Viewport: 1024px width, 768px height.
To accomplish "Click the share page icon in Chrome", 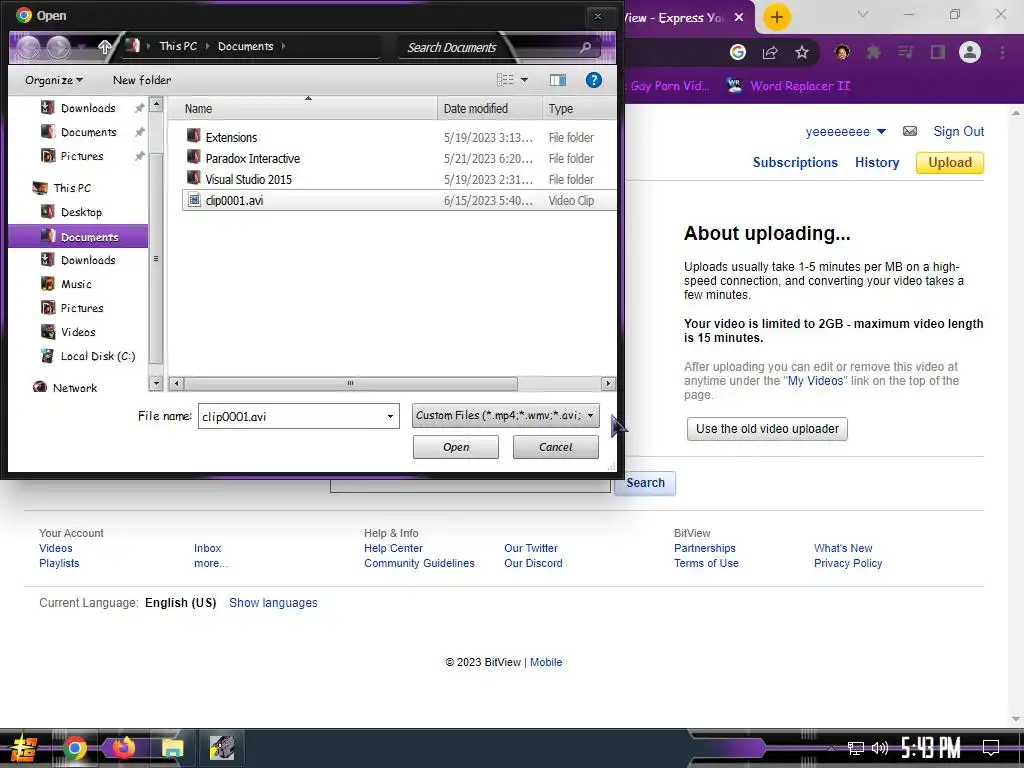I will click(770, 52).
